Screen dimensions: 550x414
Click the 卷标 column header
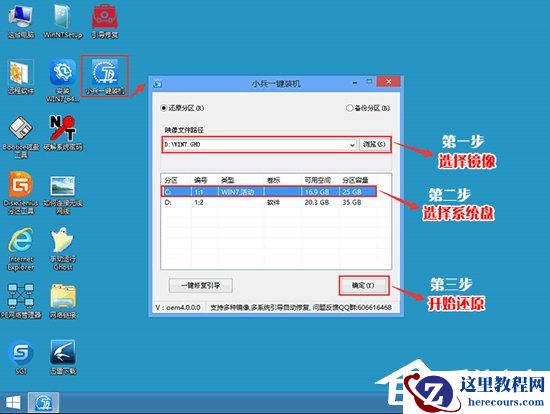(274, 180)
